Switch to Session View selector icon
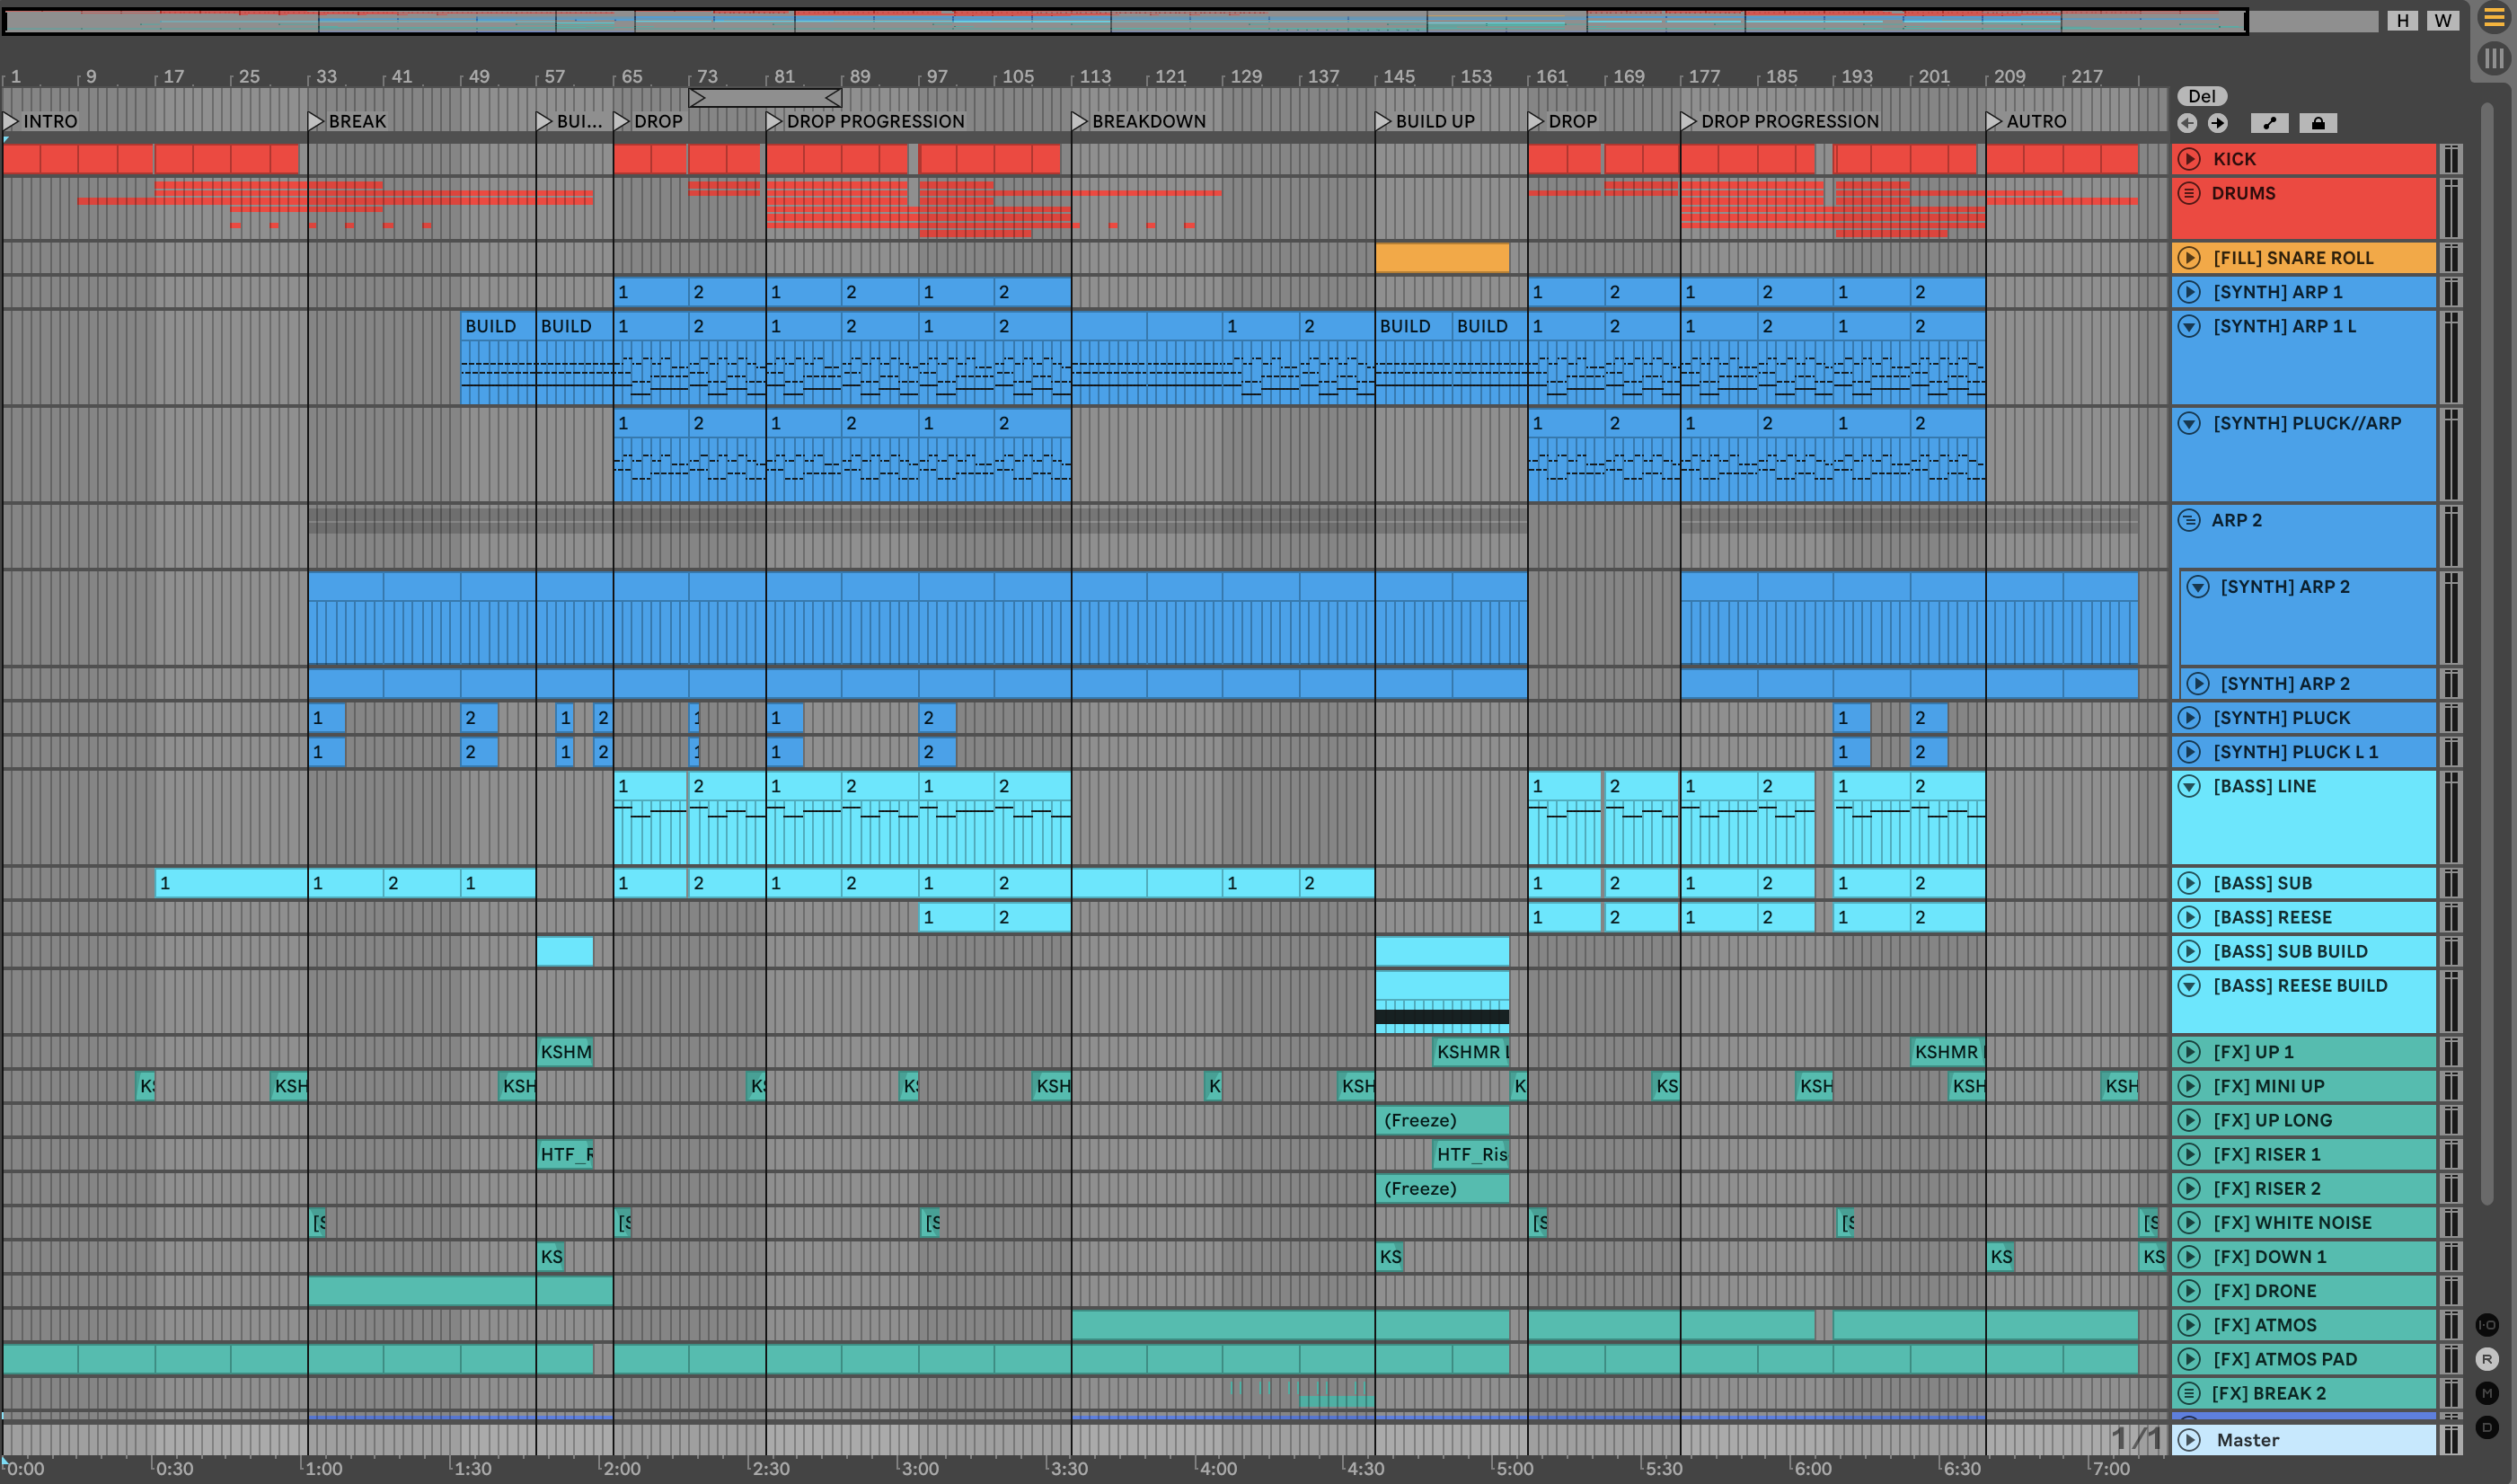The image size is (2517, 1484). pyautogui.click(x=2494, y=59)
